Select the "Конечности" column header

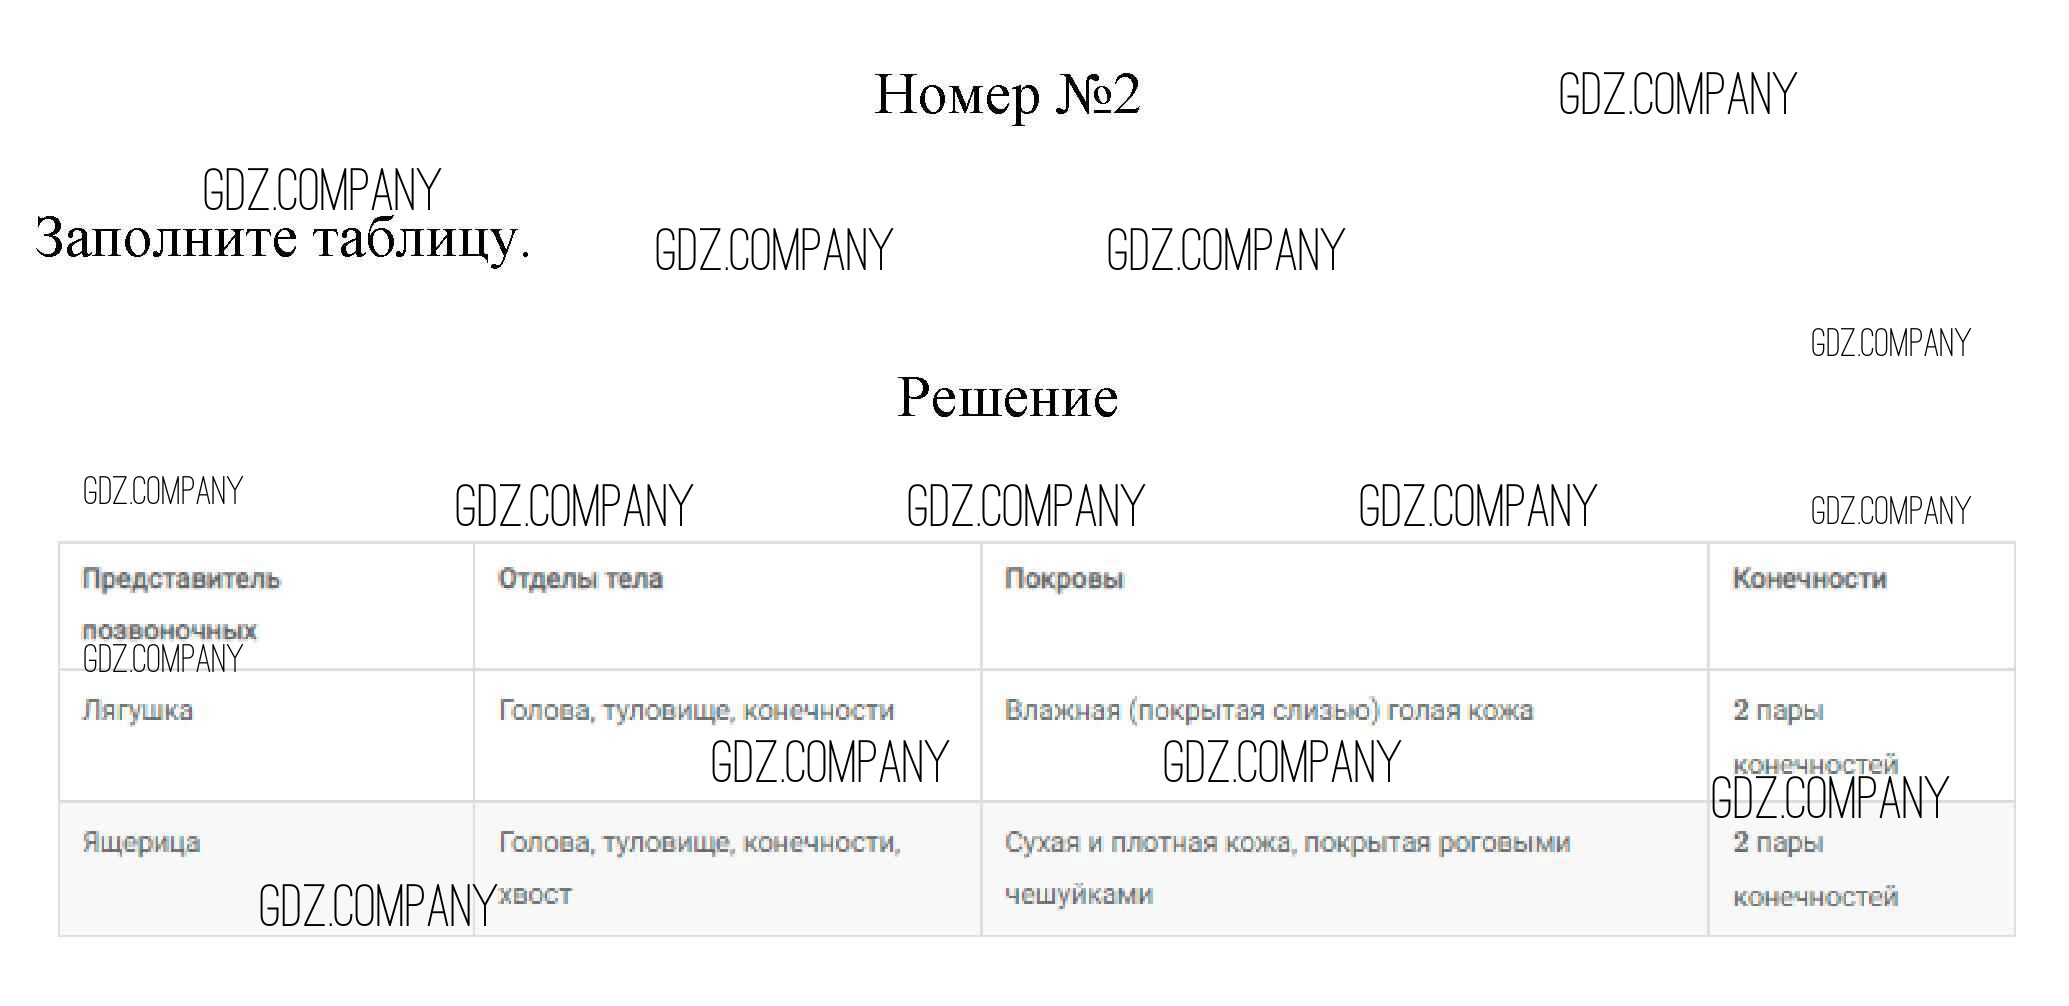click(1809, 579)
